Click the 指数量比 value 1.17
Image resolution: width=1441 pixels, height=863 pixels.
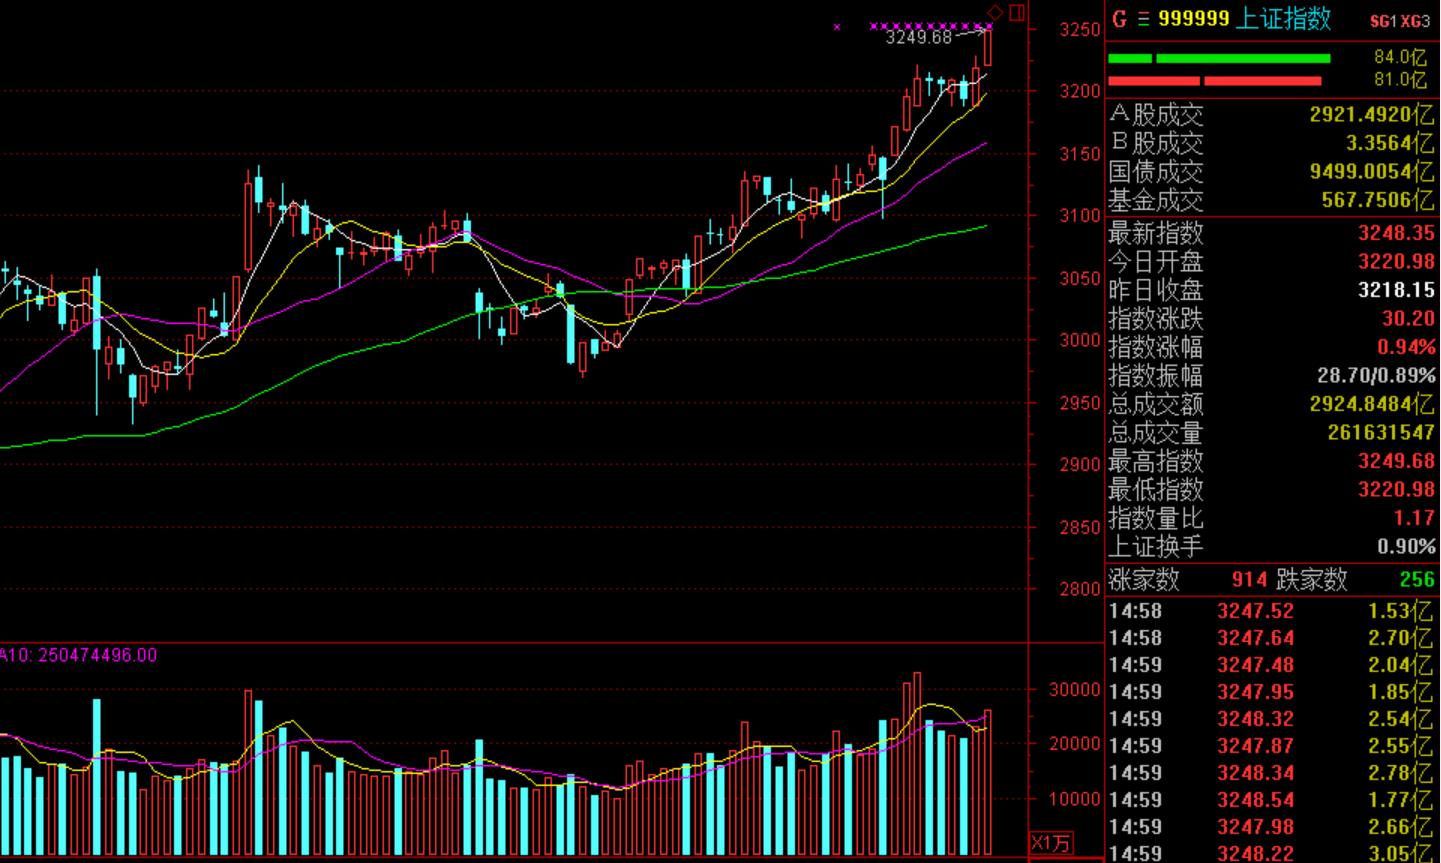click(x=1415, y=518)
